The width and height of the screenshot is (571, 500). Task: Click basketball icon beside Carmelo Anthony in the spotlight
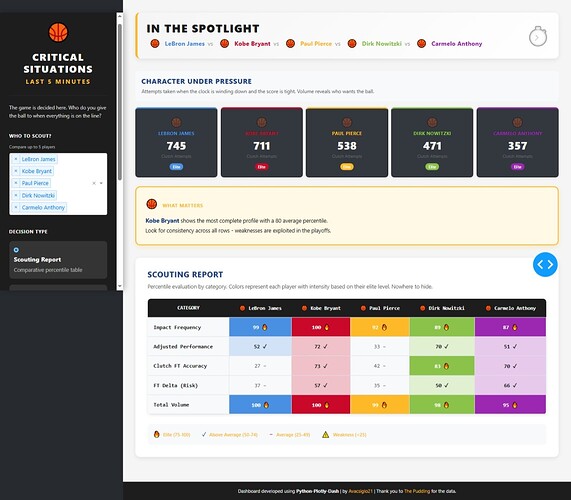point(421,44)
